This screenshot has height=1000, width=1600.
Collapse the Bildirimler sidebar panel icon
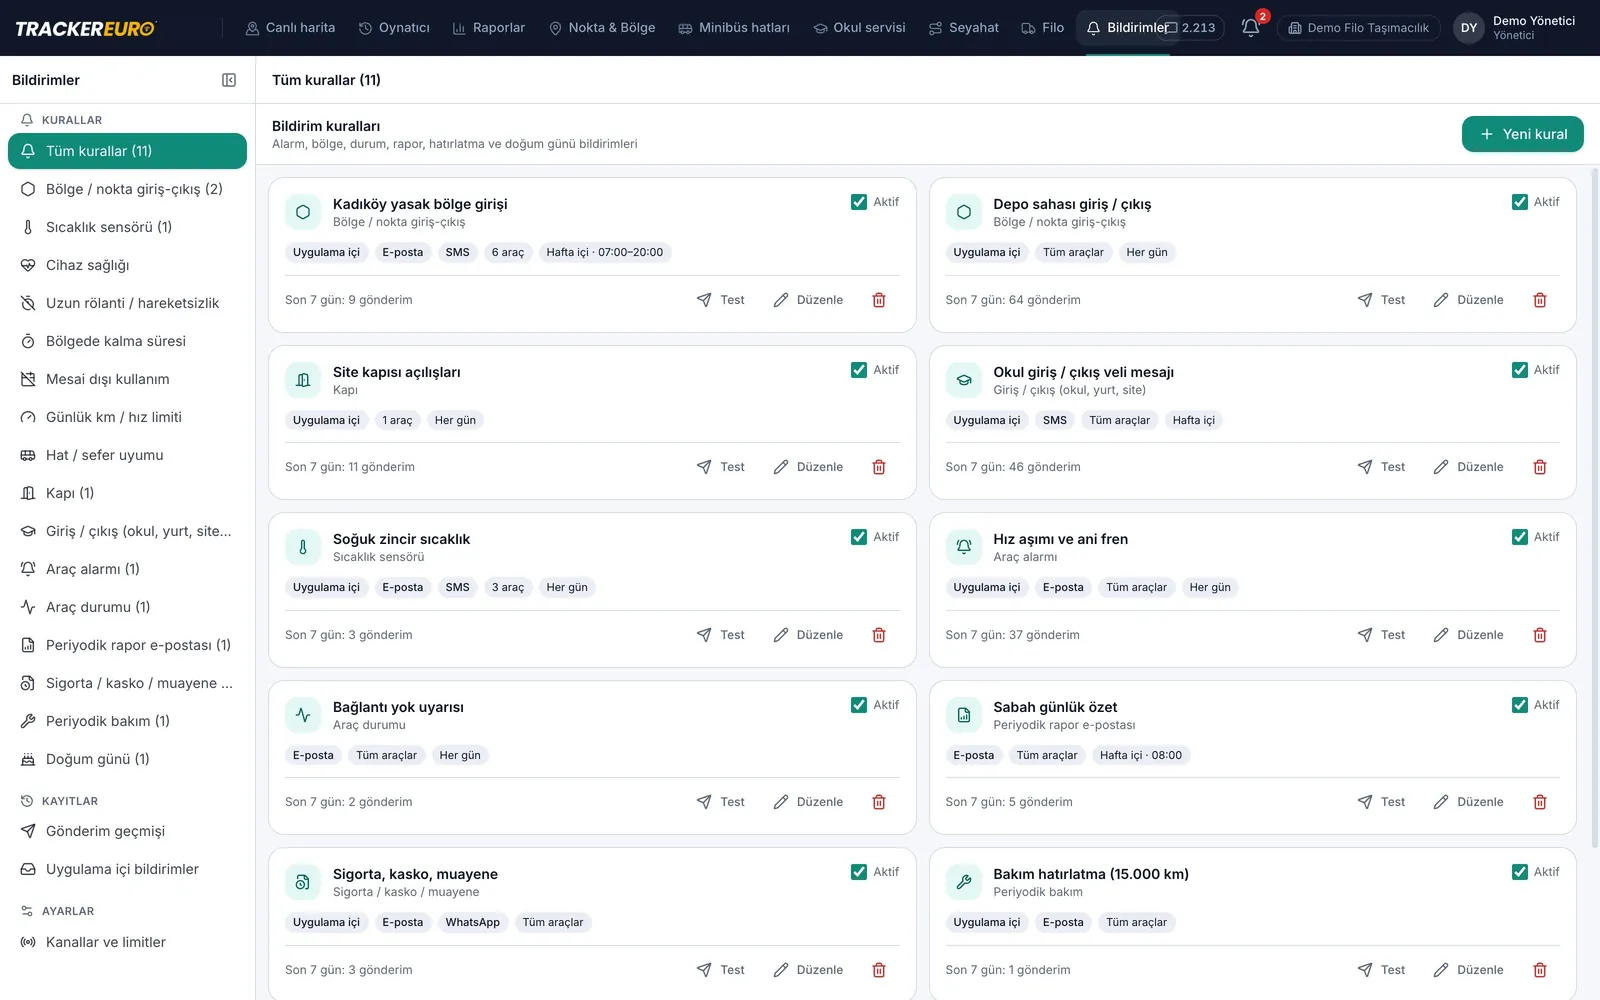click(229, 80)
